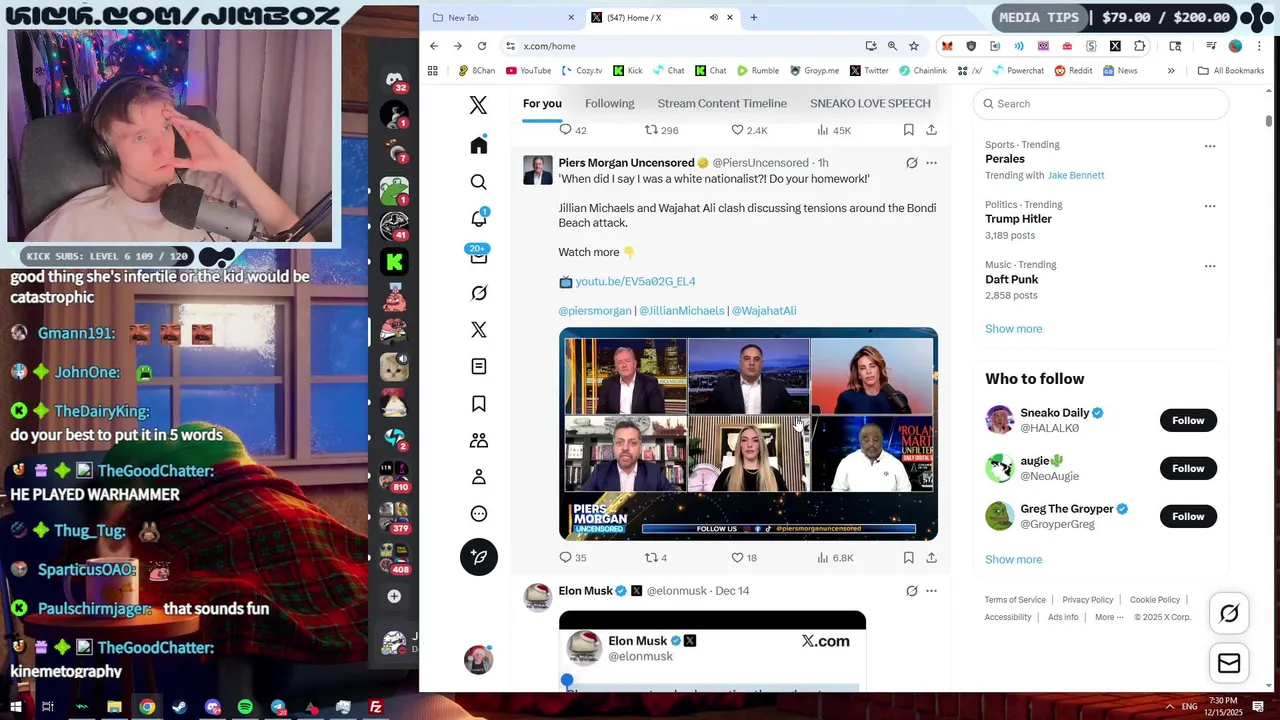Open the Communities icon in X sidebar
The height and width of the screenshot is (720, 1280).
point(478,440)
